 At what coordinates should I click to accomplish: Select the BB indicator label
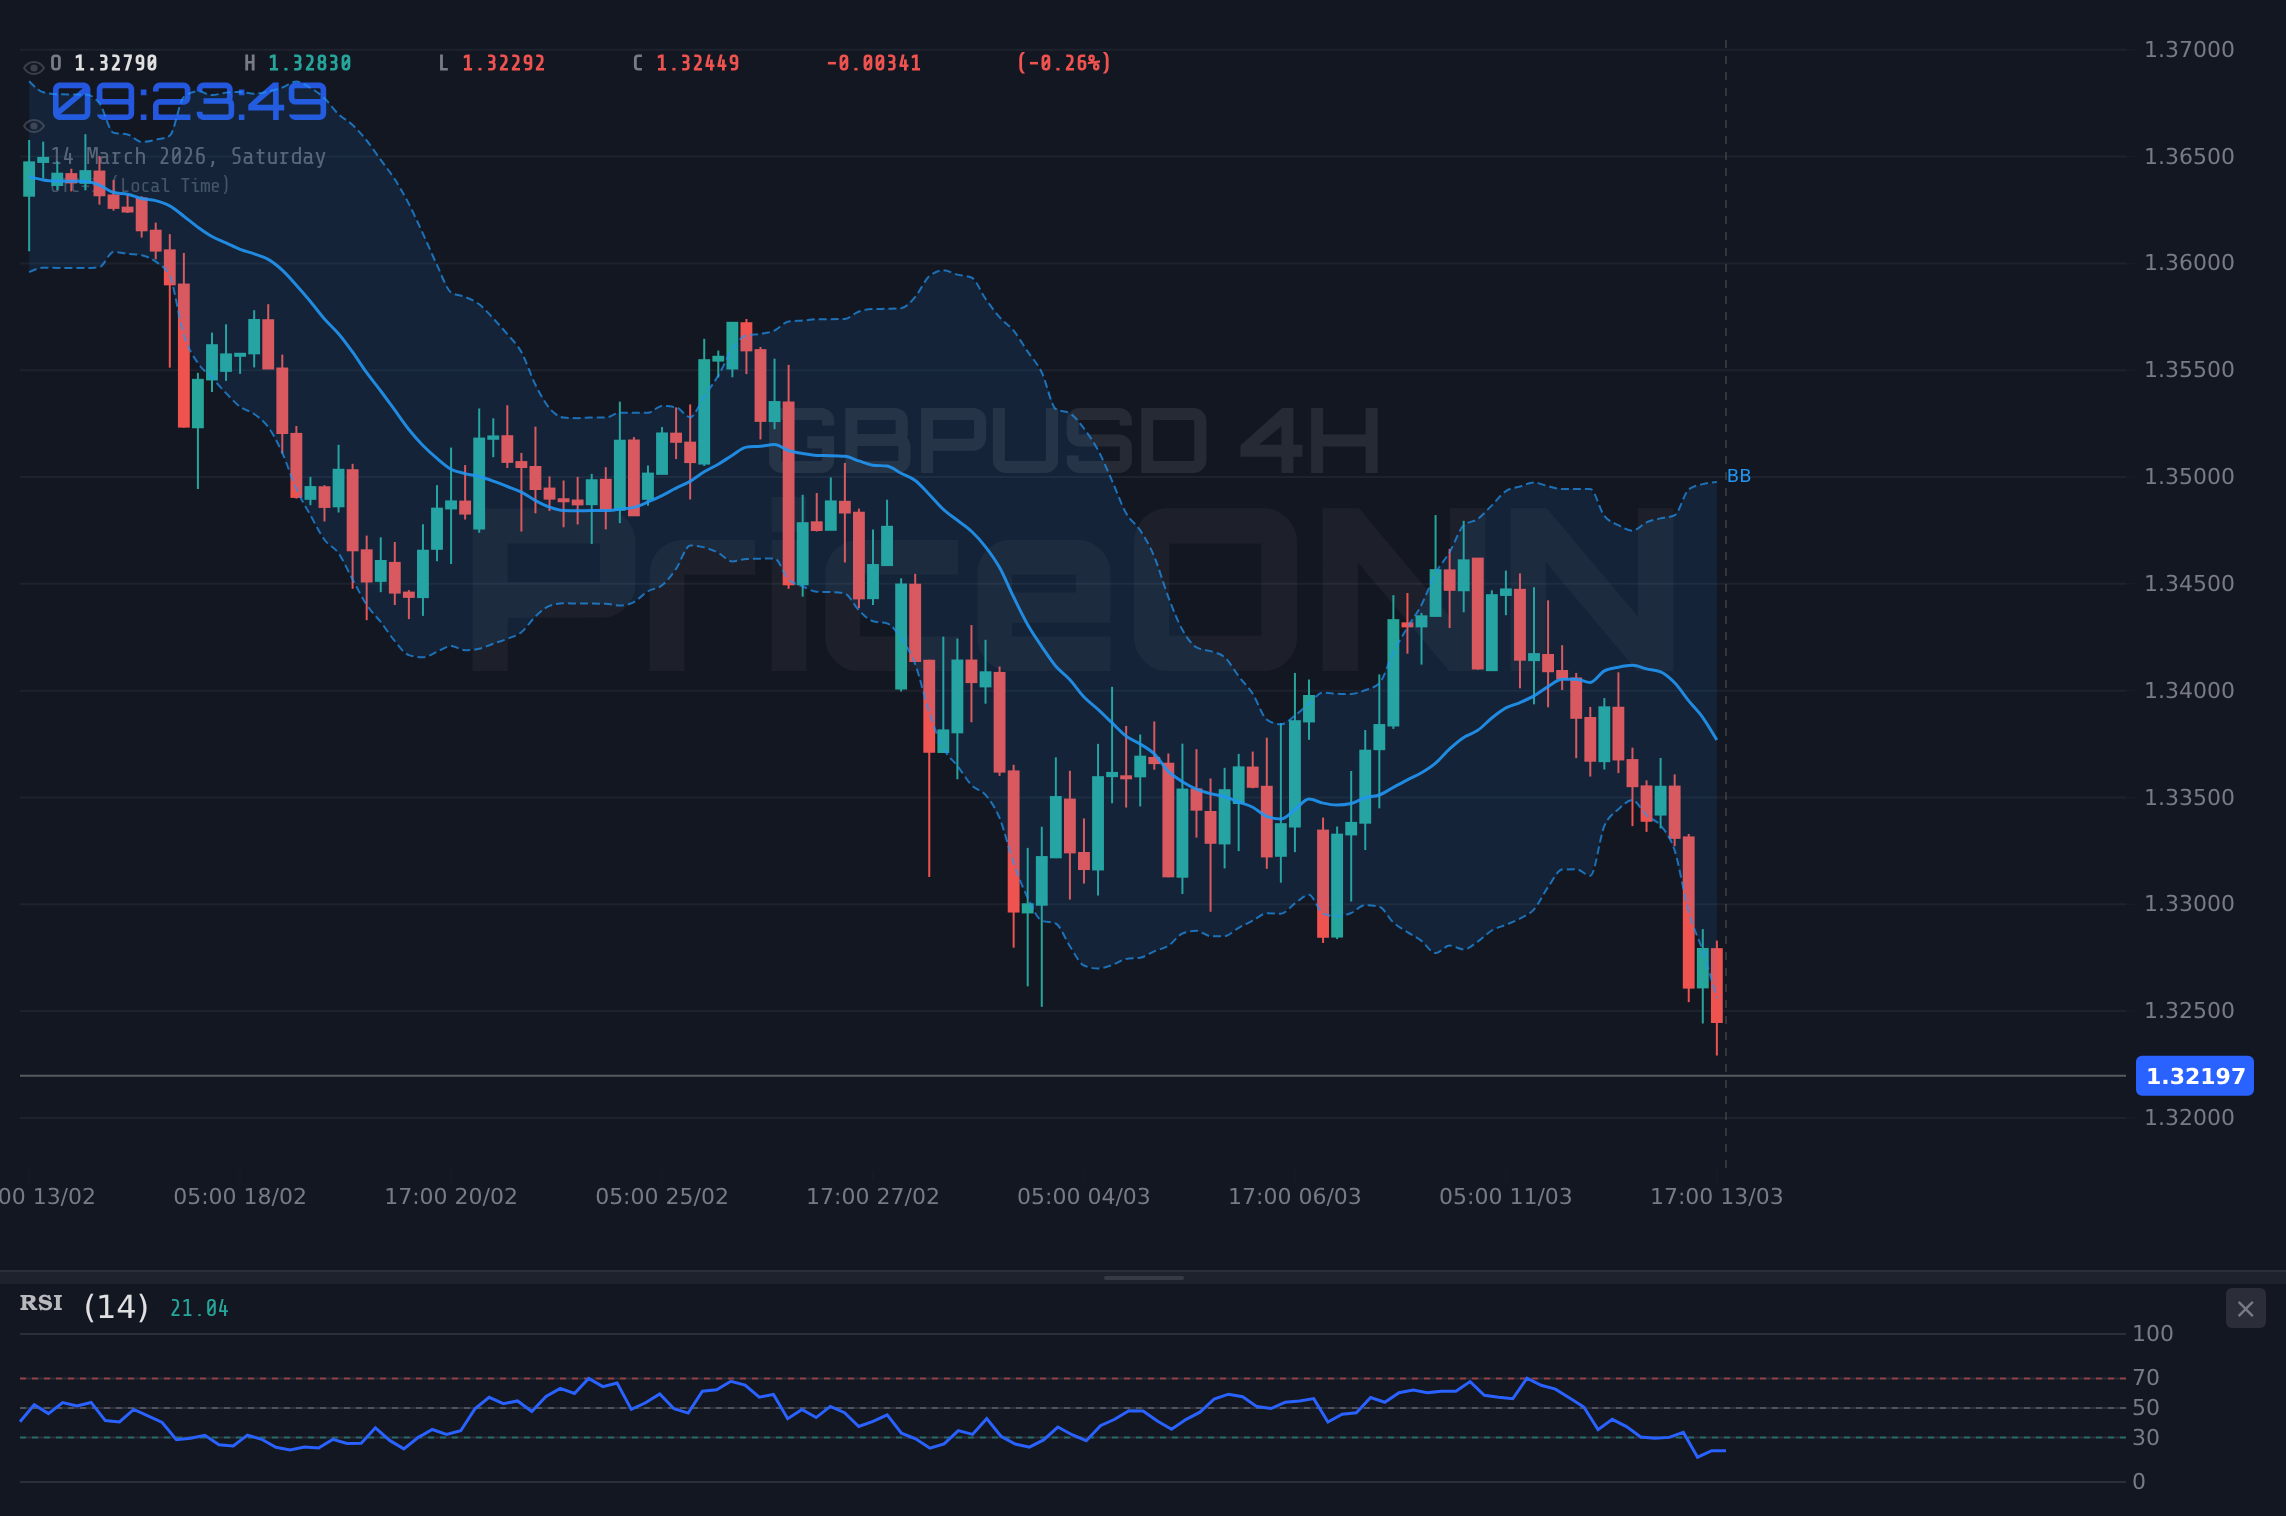click(1739, 476)
